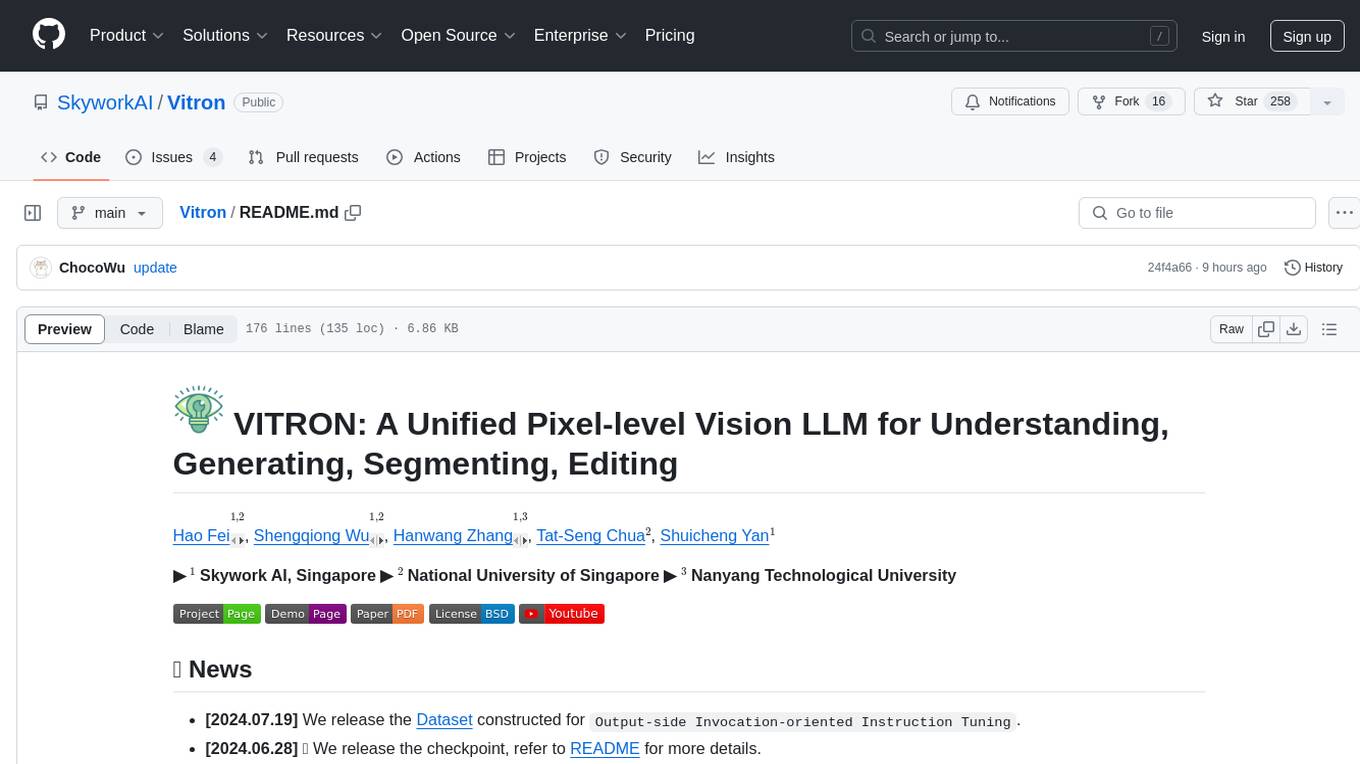Click the License BSD badge
The image size is (1360, 764).
[472, 614]
